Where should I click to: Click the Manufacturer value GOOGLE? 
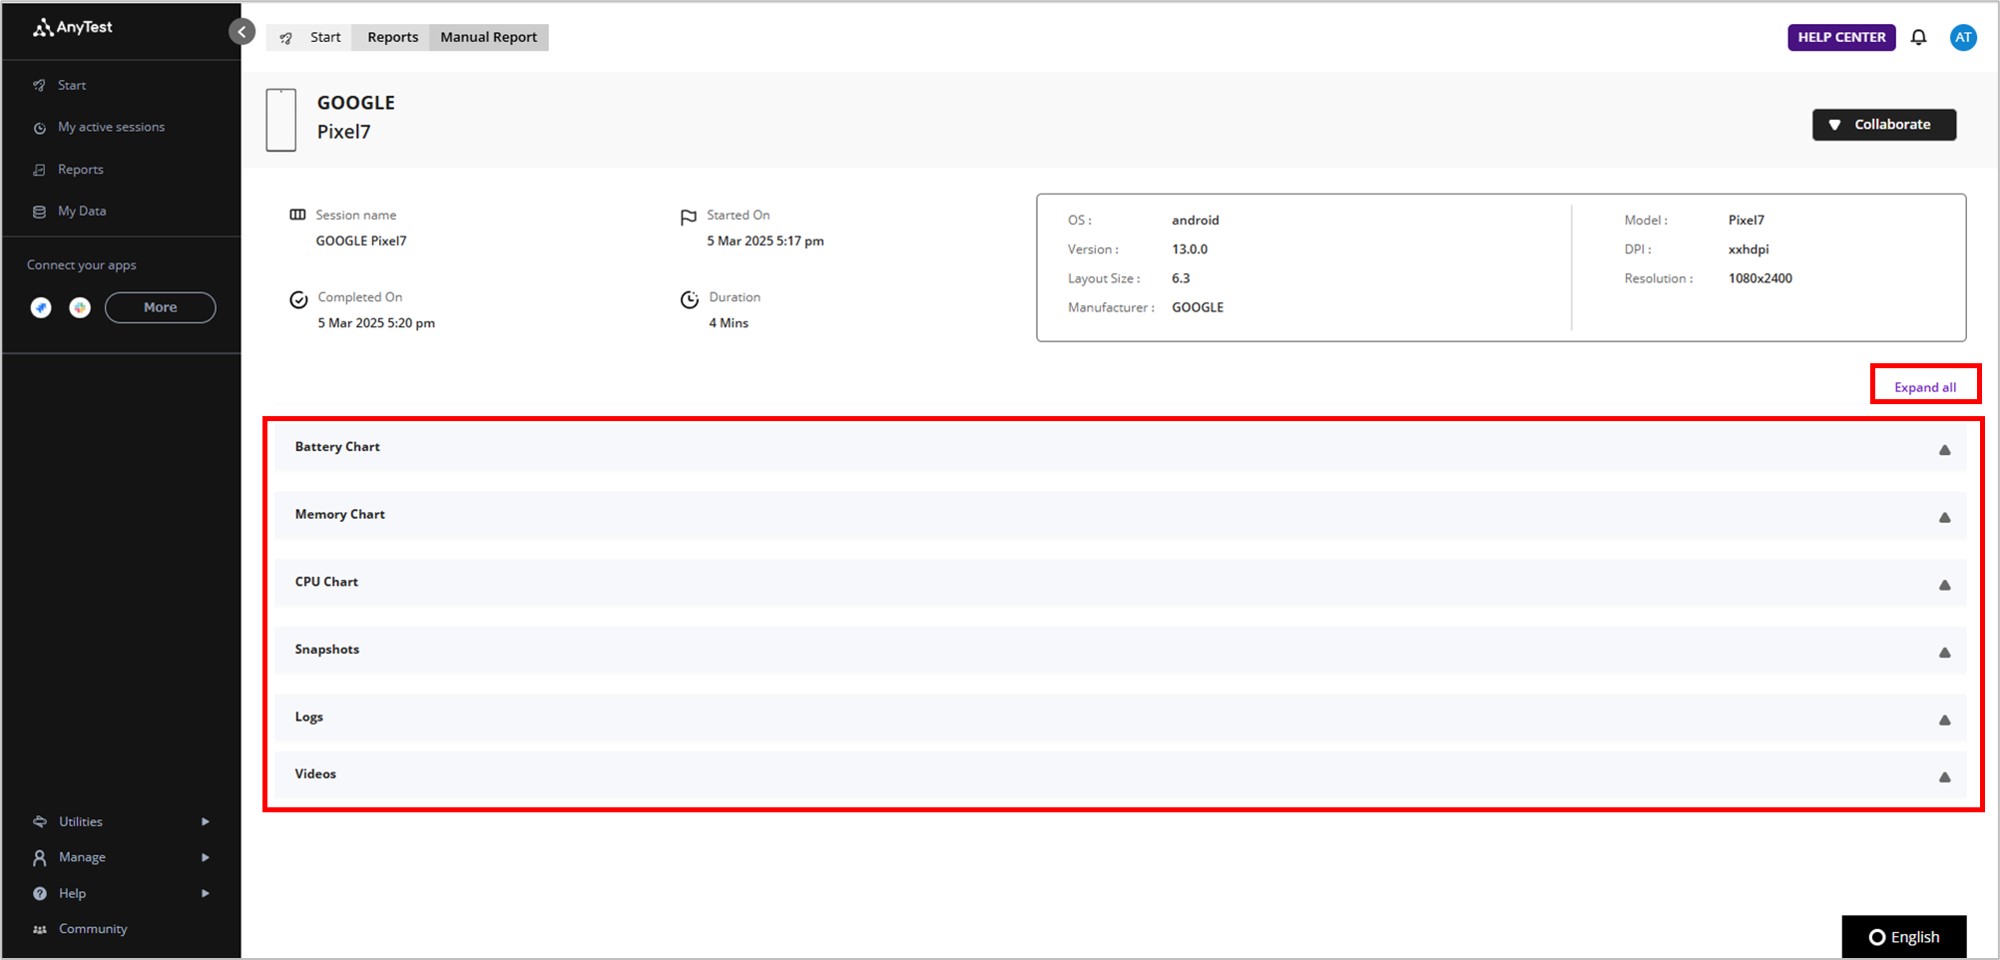[x=1197, y=307]
